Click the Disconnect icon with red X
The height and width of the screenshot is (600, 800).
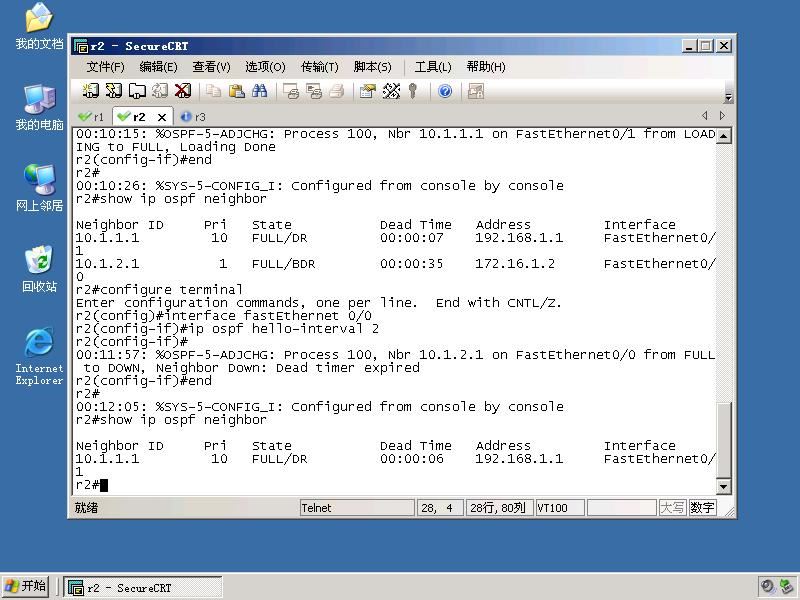tap(183, 91)
